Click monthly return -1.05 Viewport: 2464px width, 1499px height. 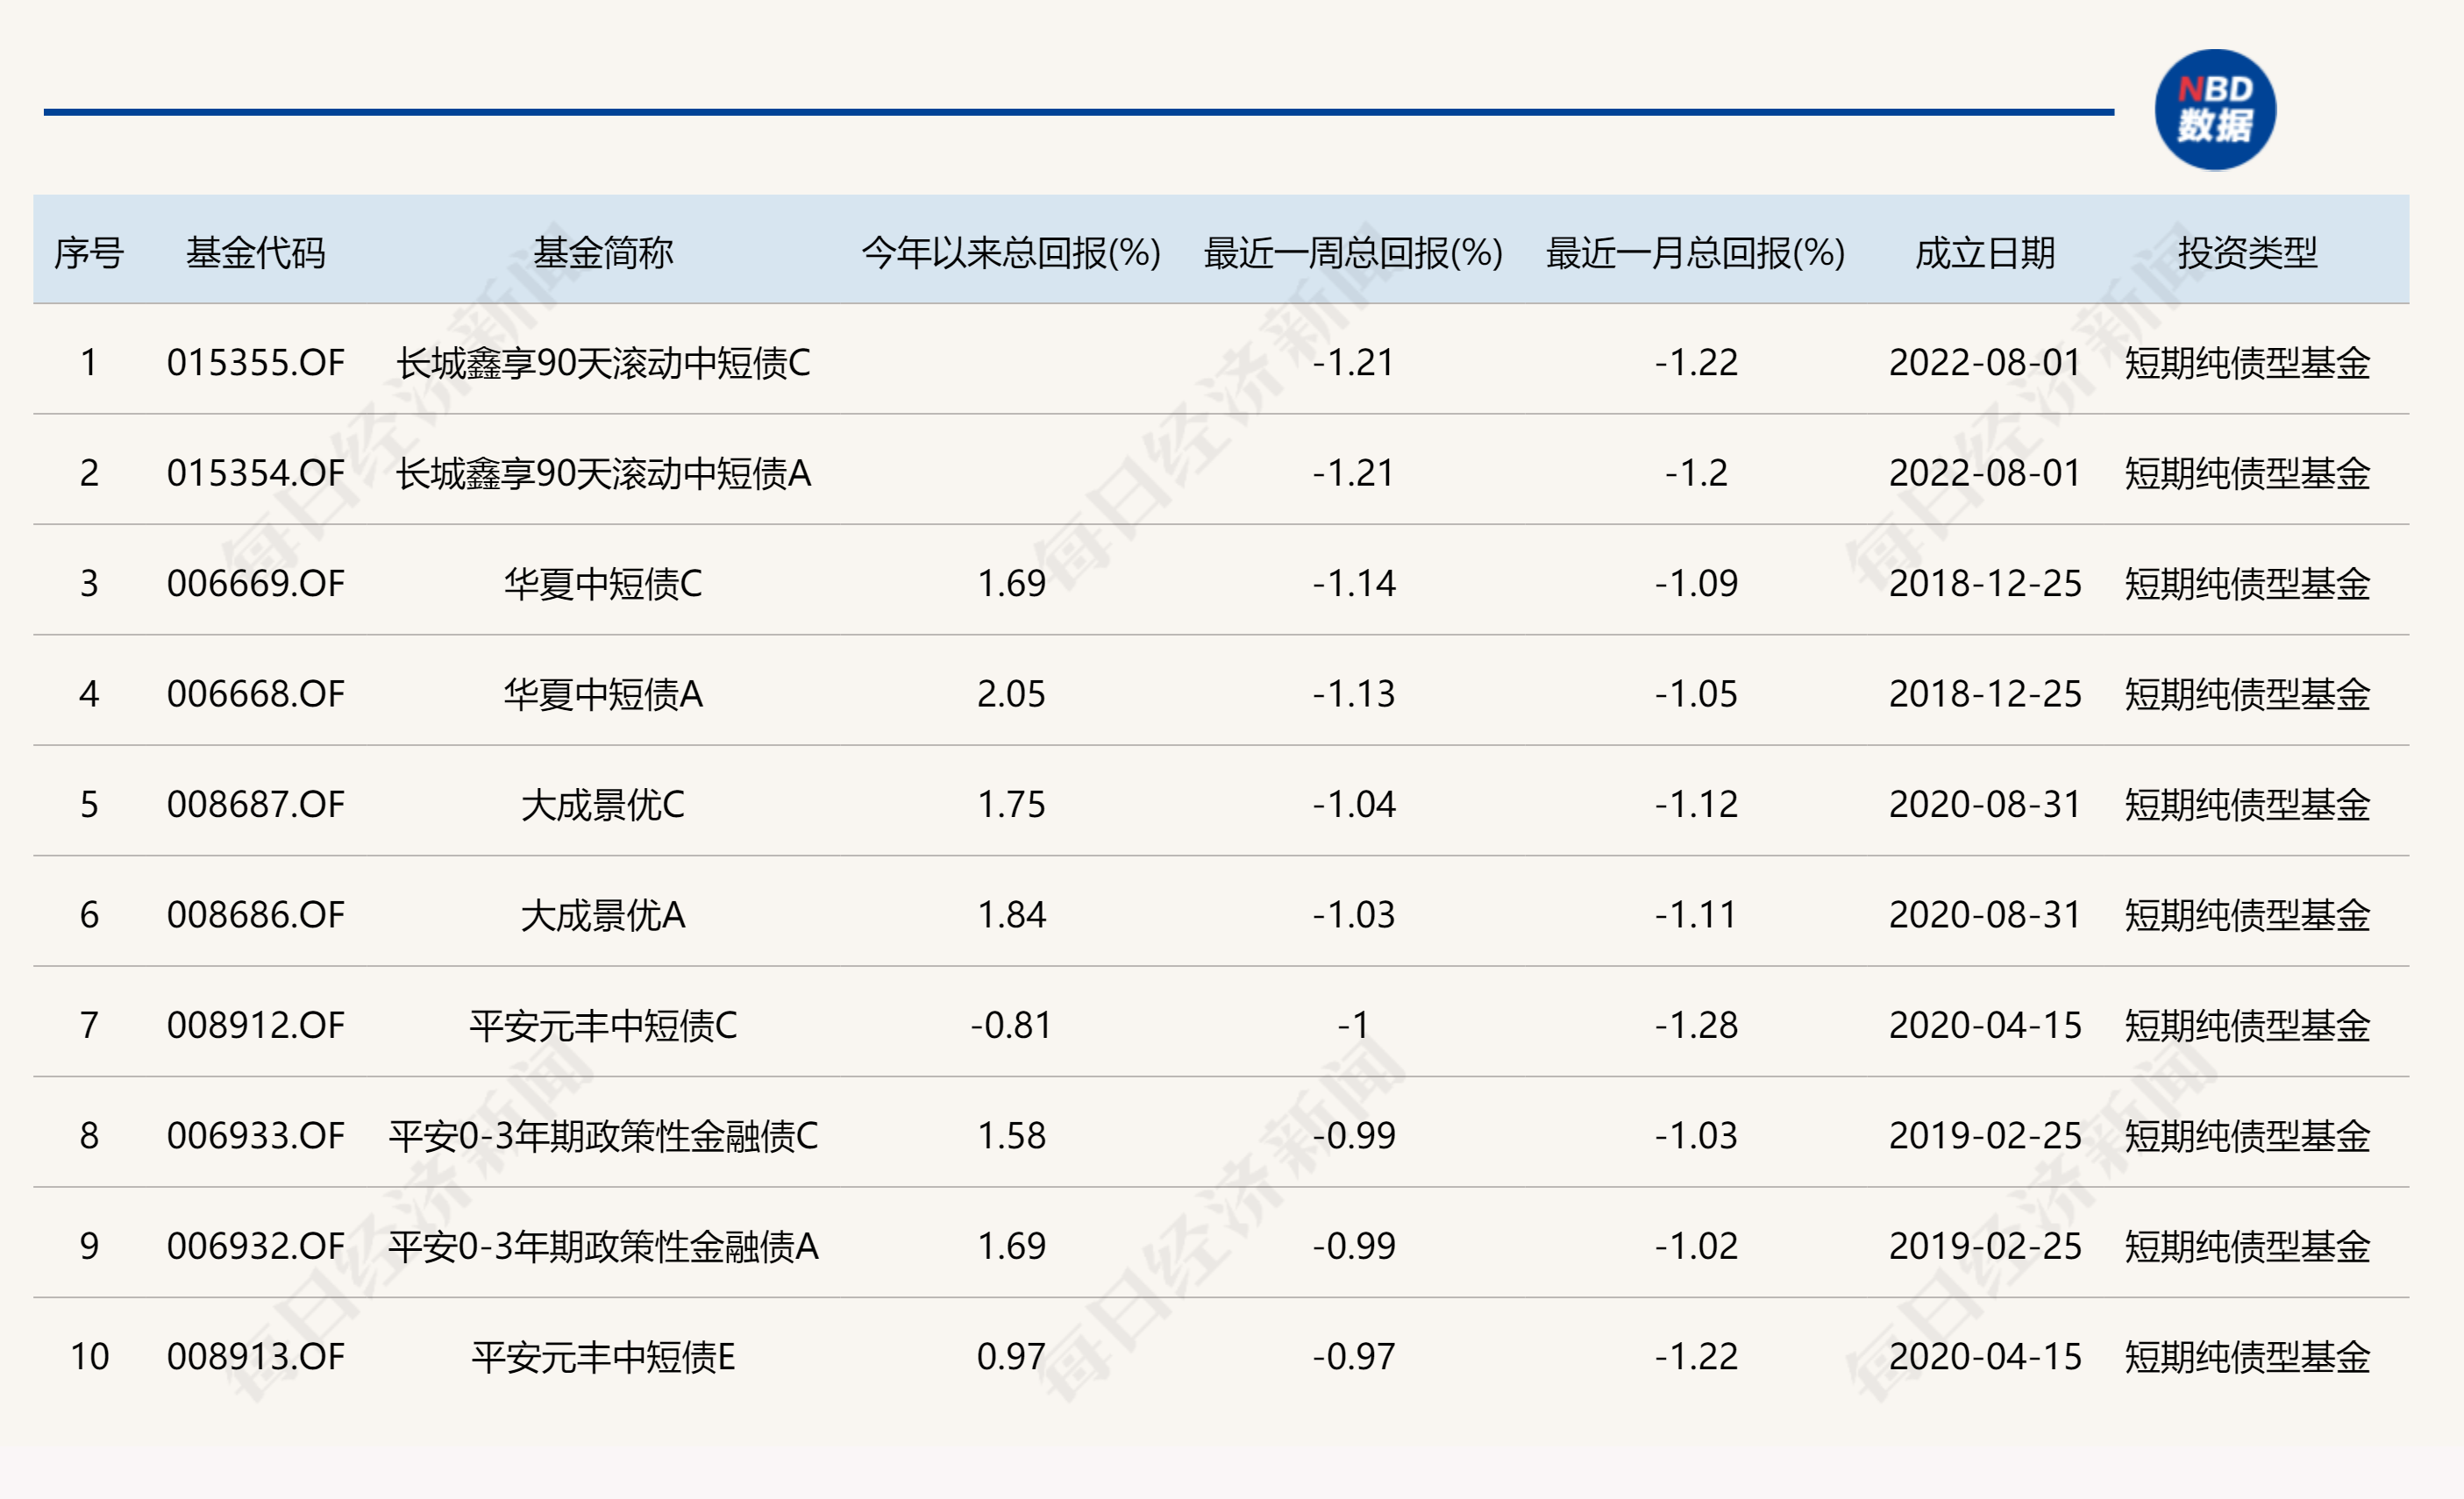click(x=1696, y=694)
